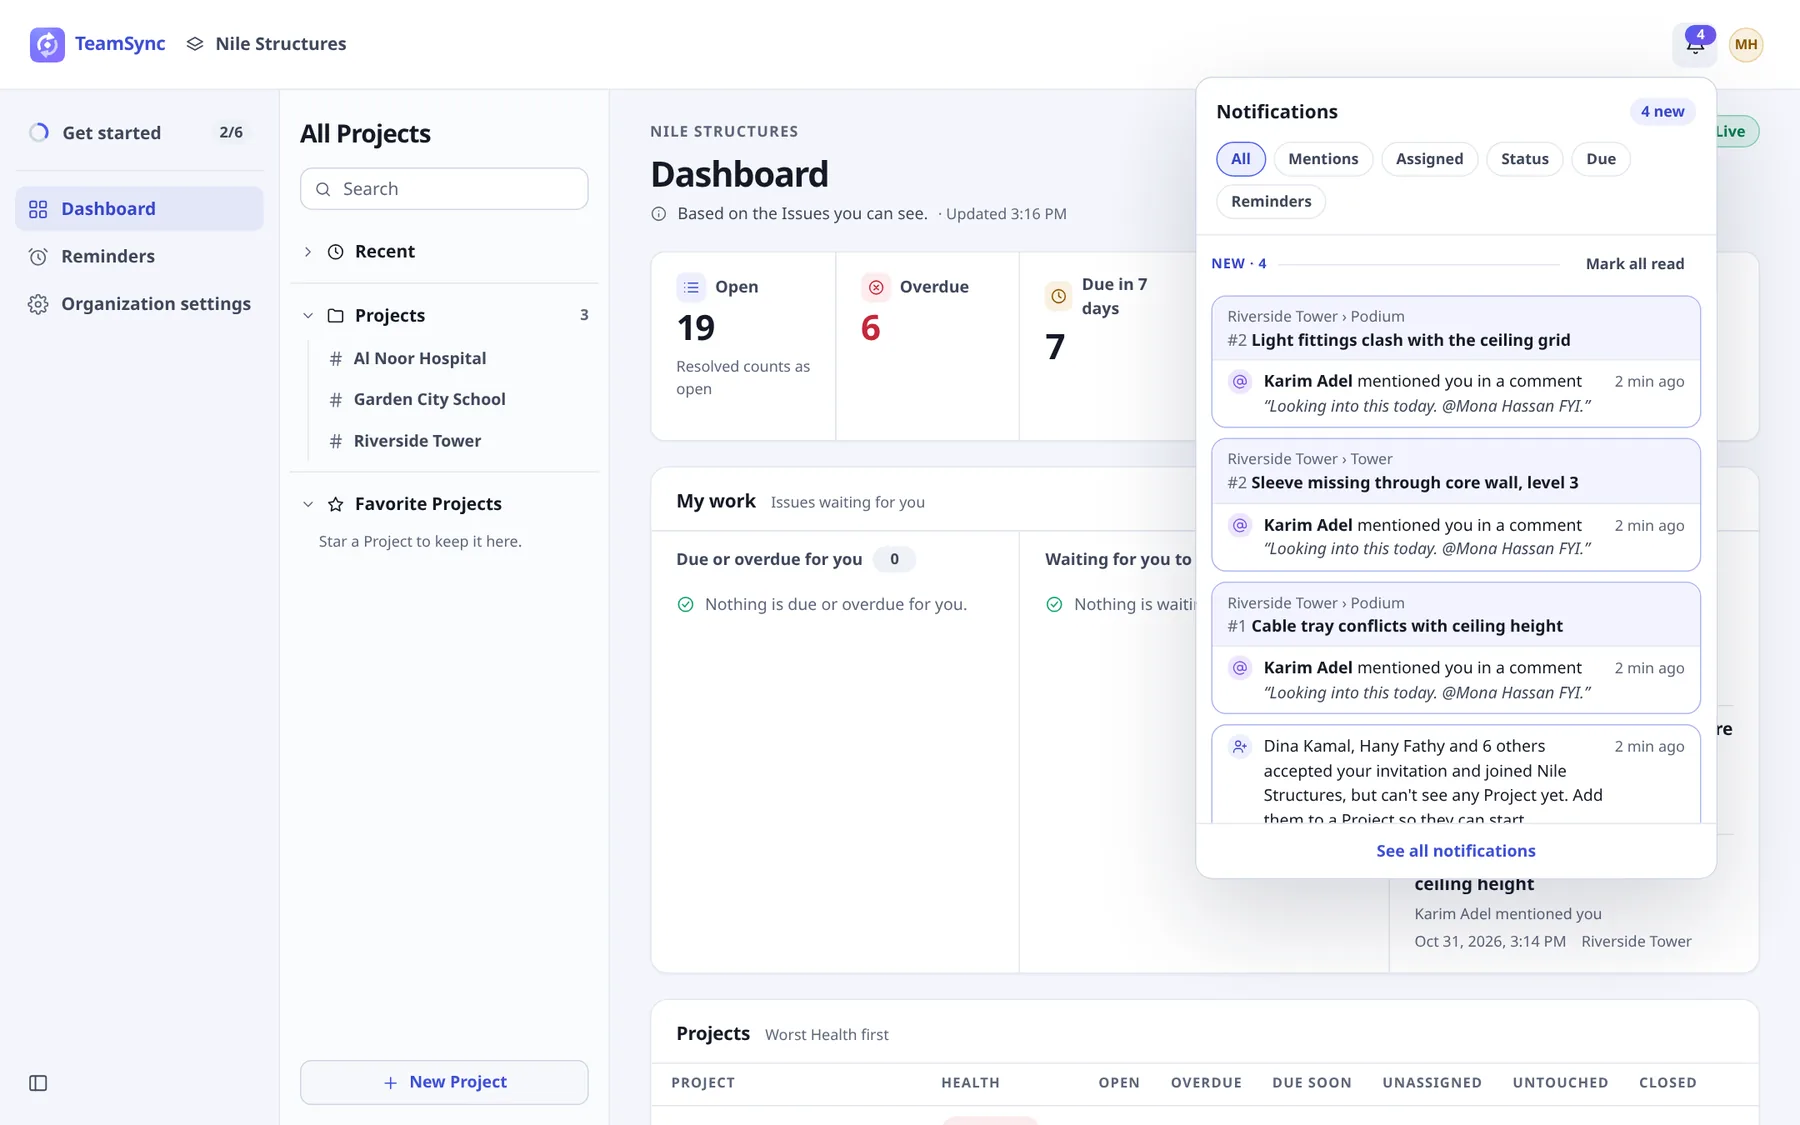
Task: Select the All notifications filter
Action: [x=1241, y=159]
